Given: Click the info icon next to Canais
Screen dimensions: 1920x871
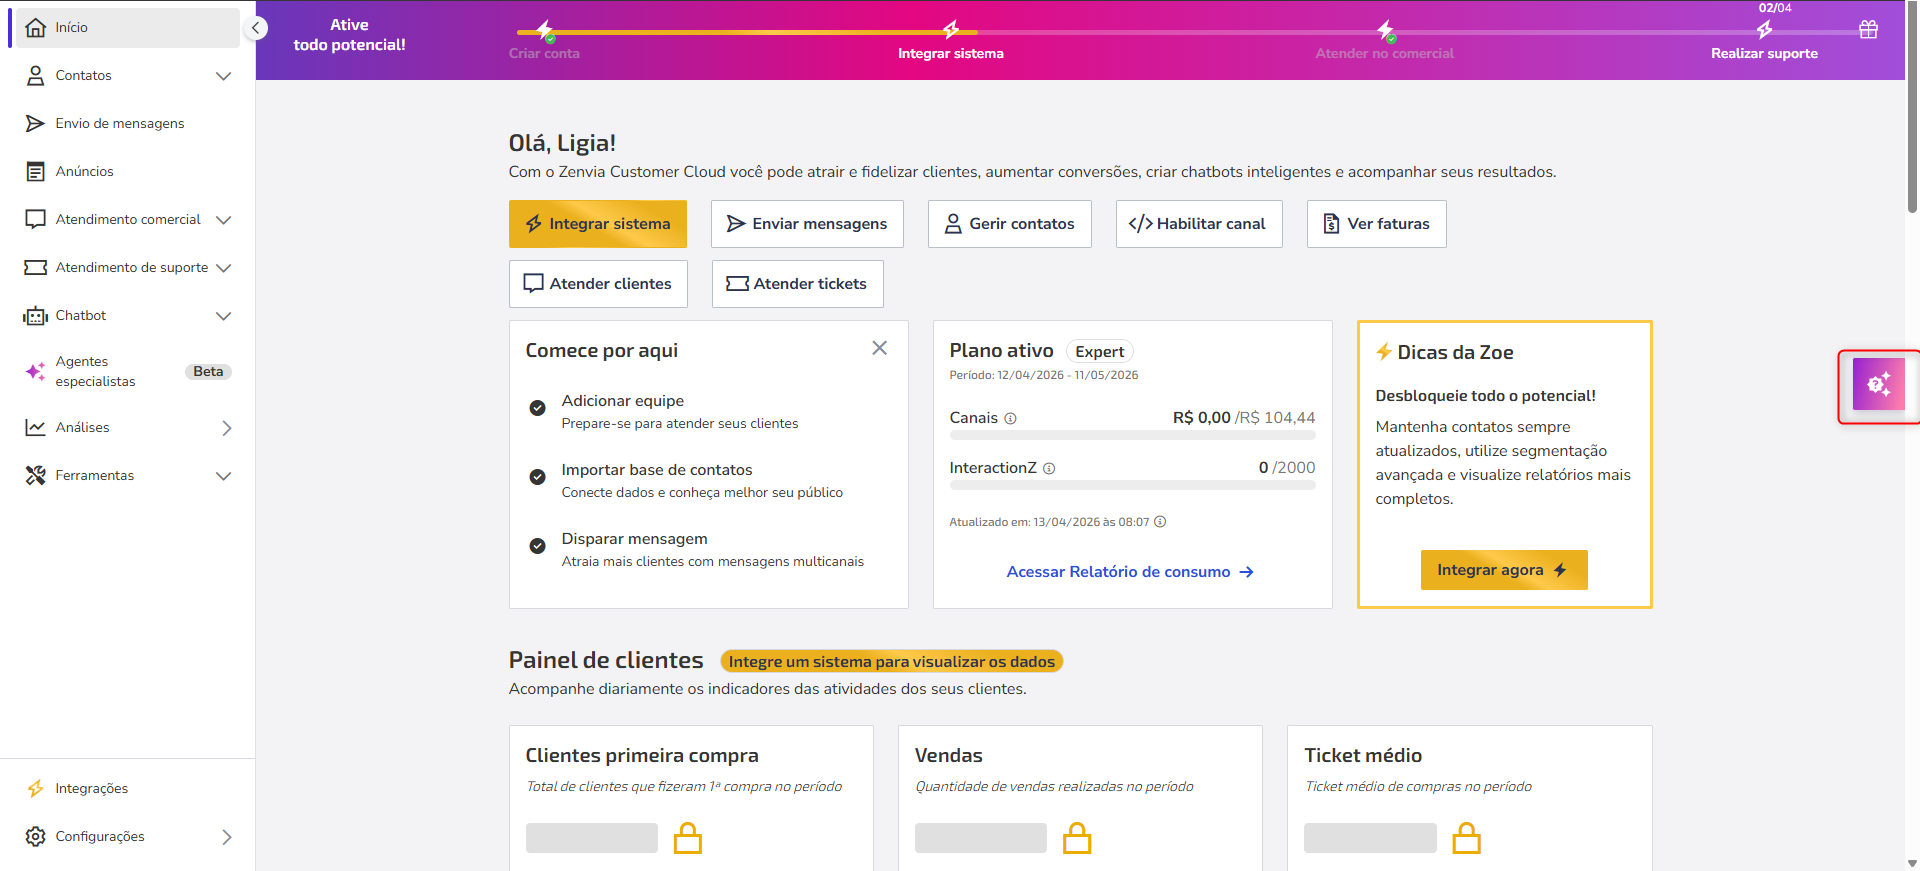Looking at the screenshot, I should 1010,418.
